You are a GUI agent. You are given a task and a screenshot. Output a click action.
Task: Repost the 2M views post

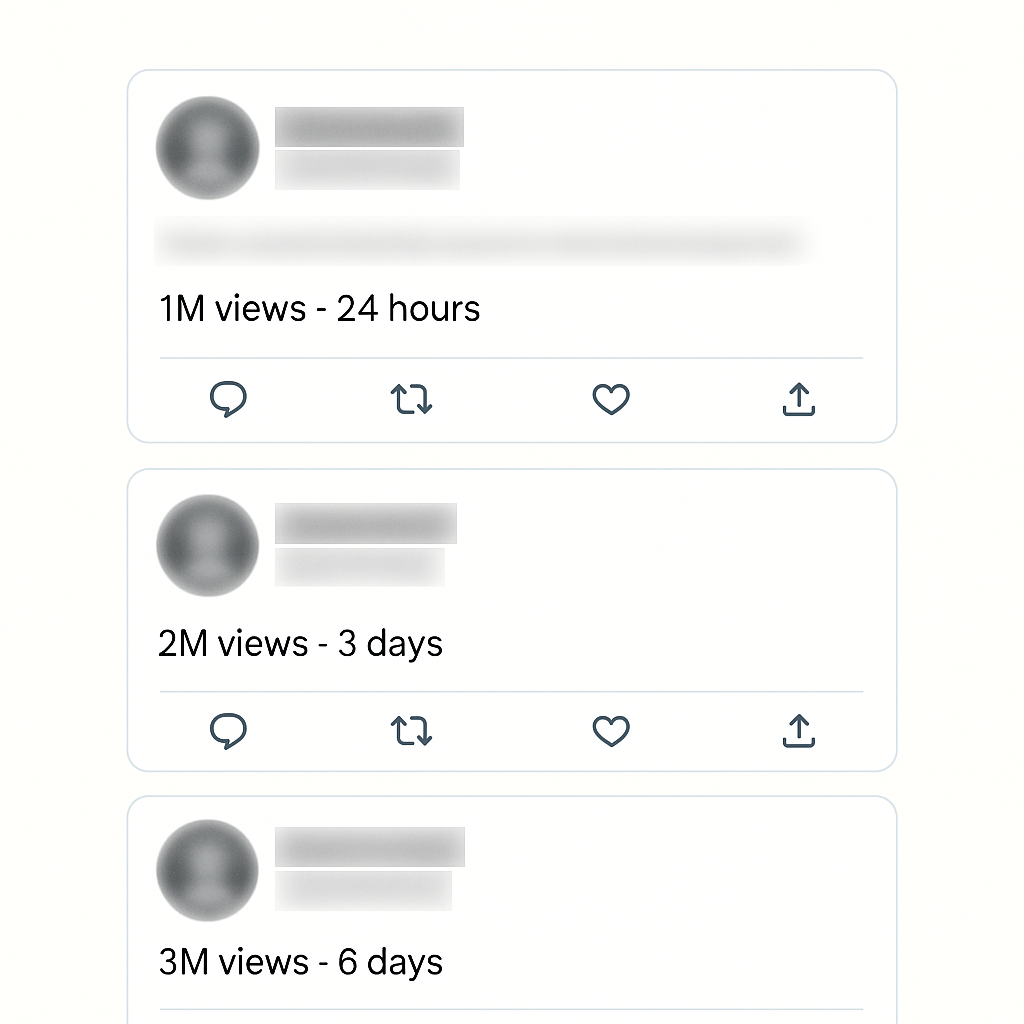(x=411, y=732)
